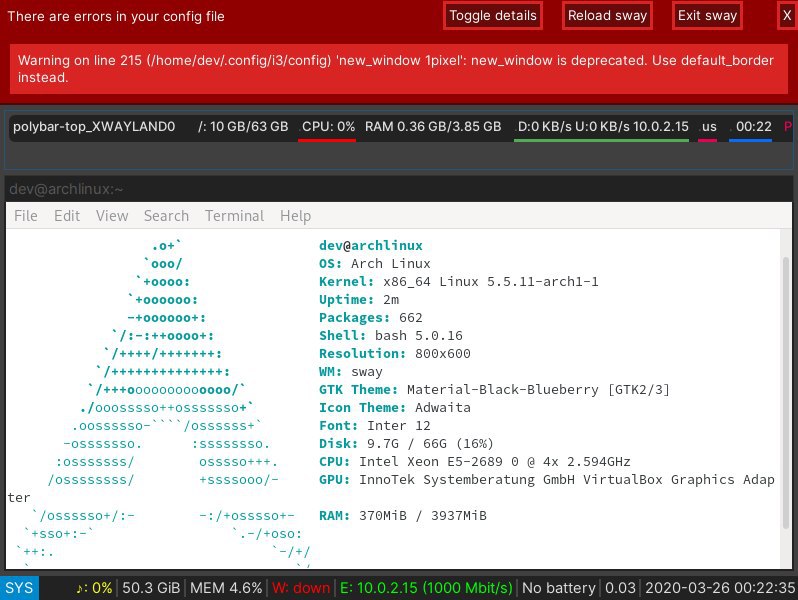The height and width of the screenshot is (600, 798).
Task: Open the Help menu in the terminal
Action: (x=295, y=216)
